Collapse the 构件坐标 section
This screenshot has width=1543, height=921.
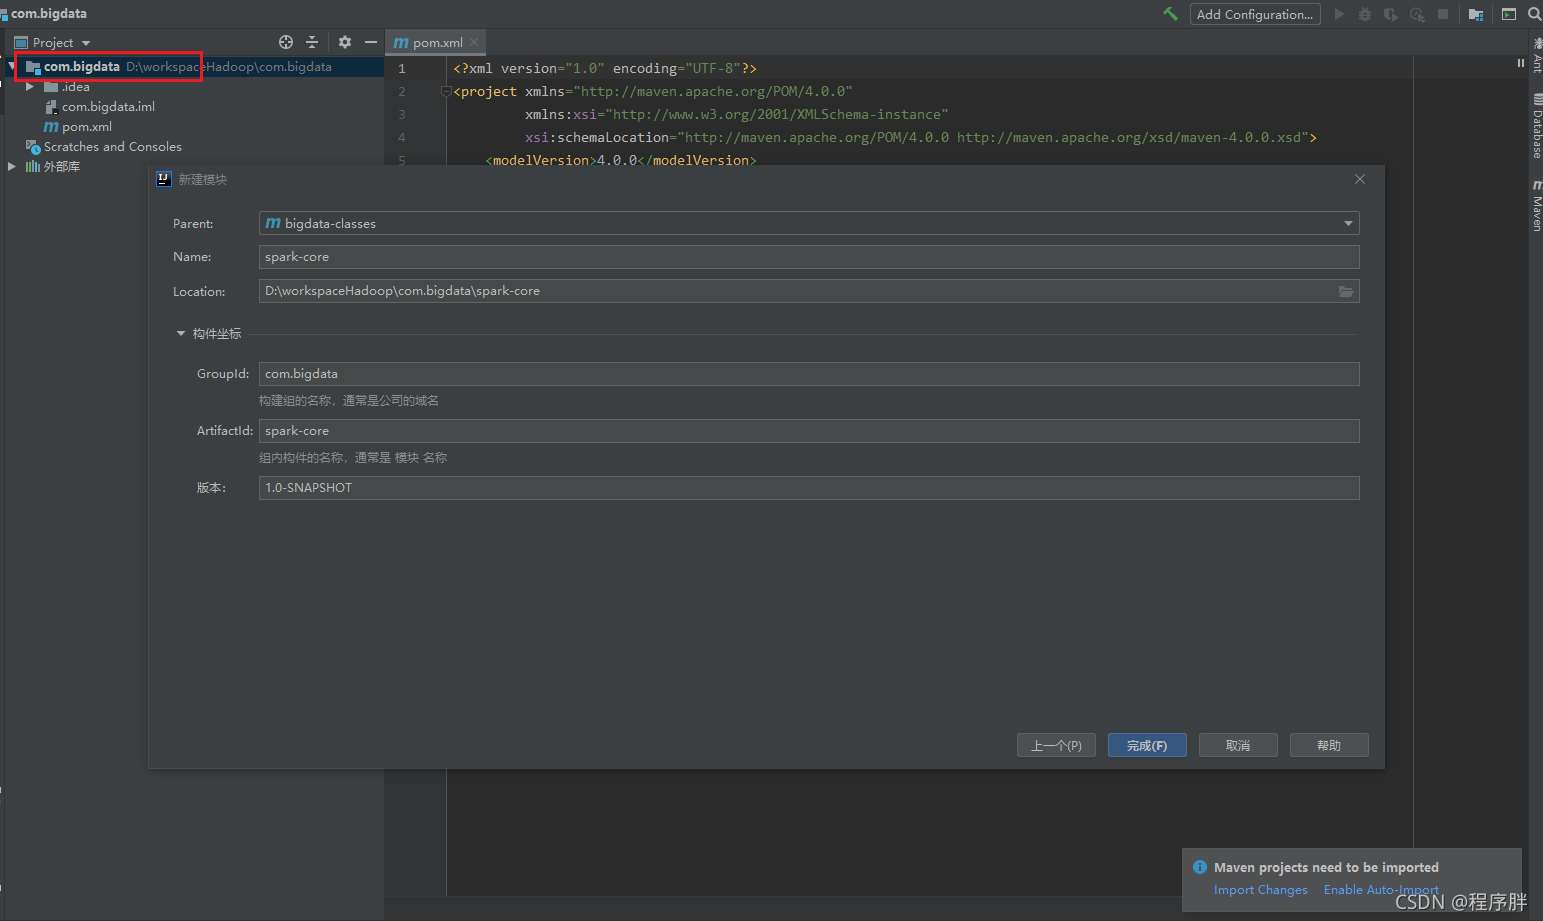pos(181,334)
